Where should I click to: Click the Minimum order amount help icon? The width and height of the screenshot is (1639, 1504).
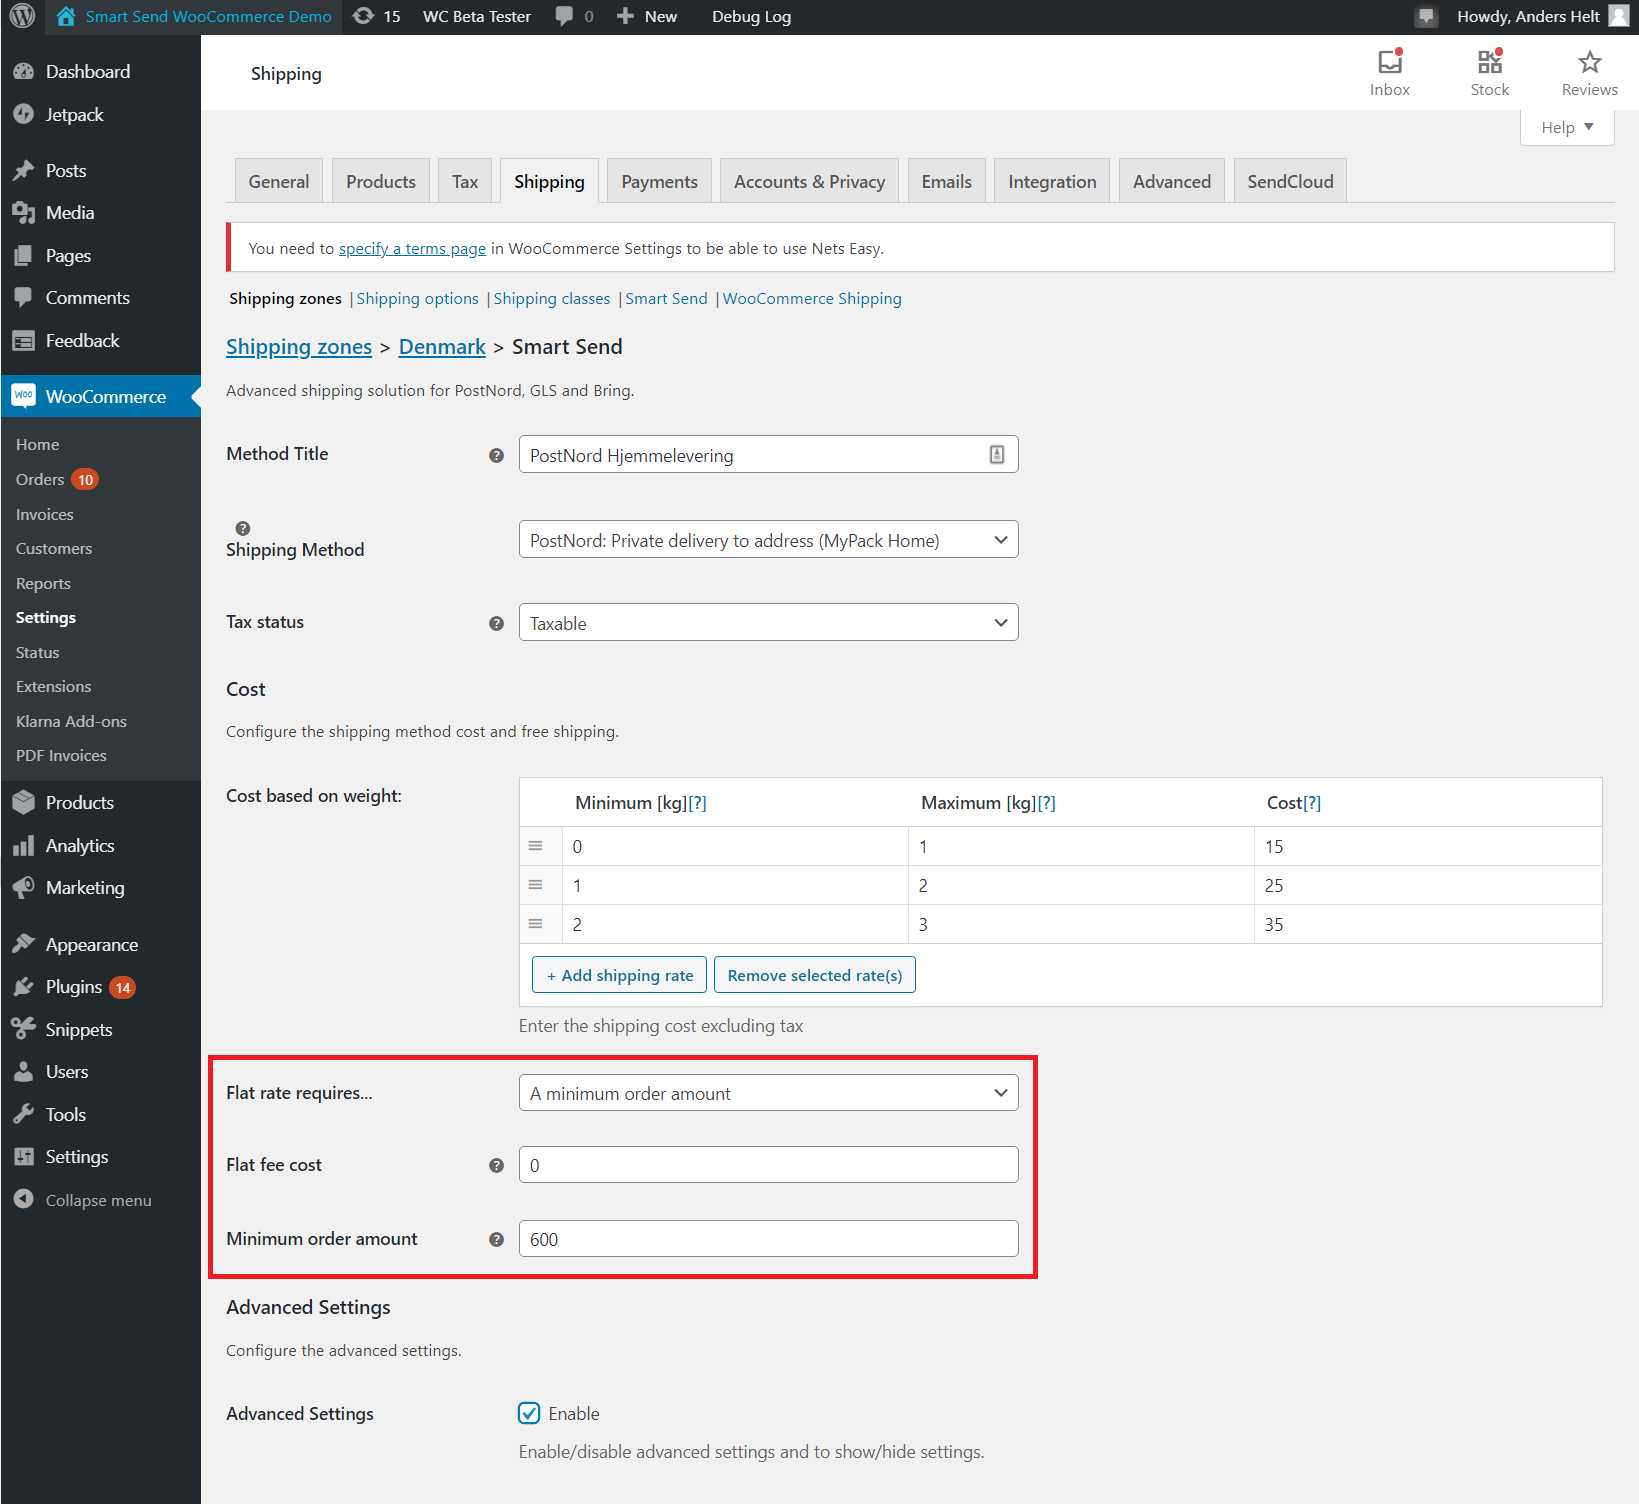coord(496,1239)
